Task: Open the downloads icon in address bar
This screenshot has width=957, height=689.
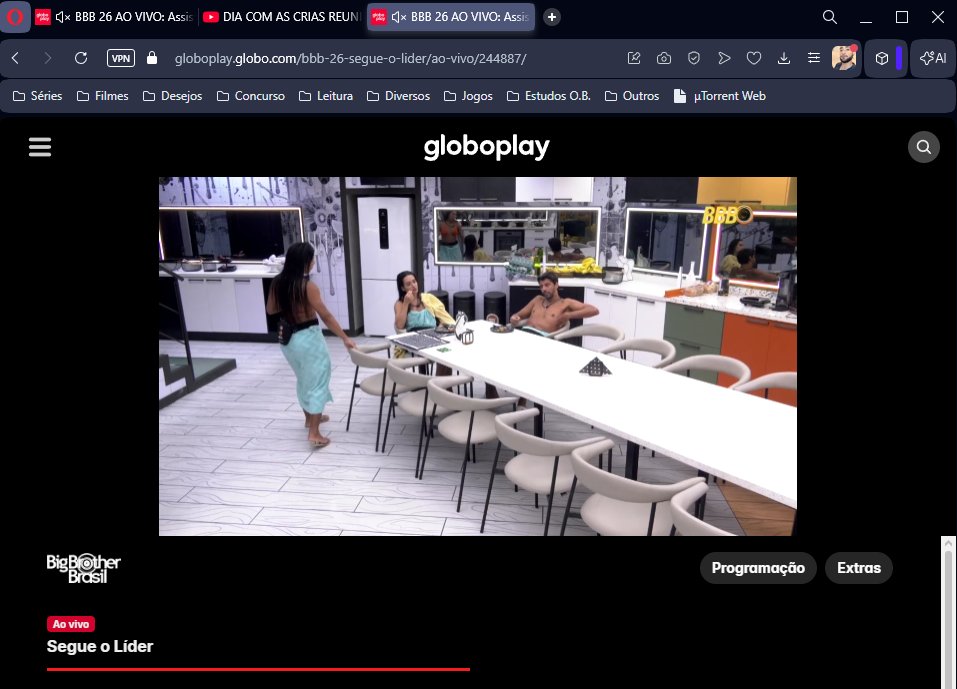Action: pyautogui.click(x=784, y=58)
